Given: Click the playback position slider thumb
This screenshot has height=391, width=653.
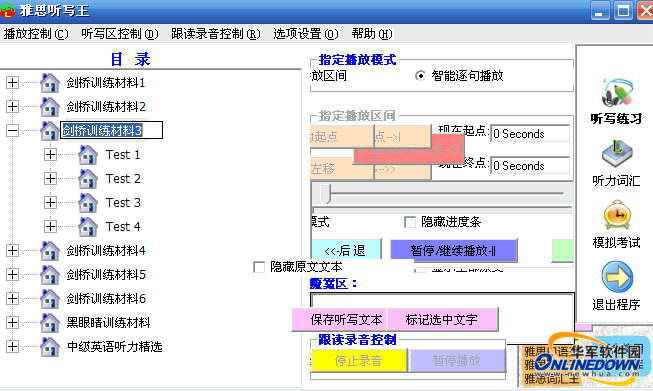Looking at the screenshot, I should 326,194.
